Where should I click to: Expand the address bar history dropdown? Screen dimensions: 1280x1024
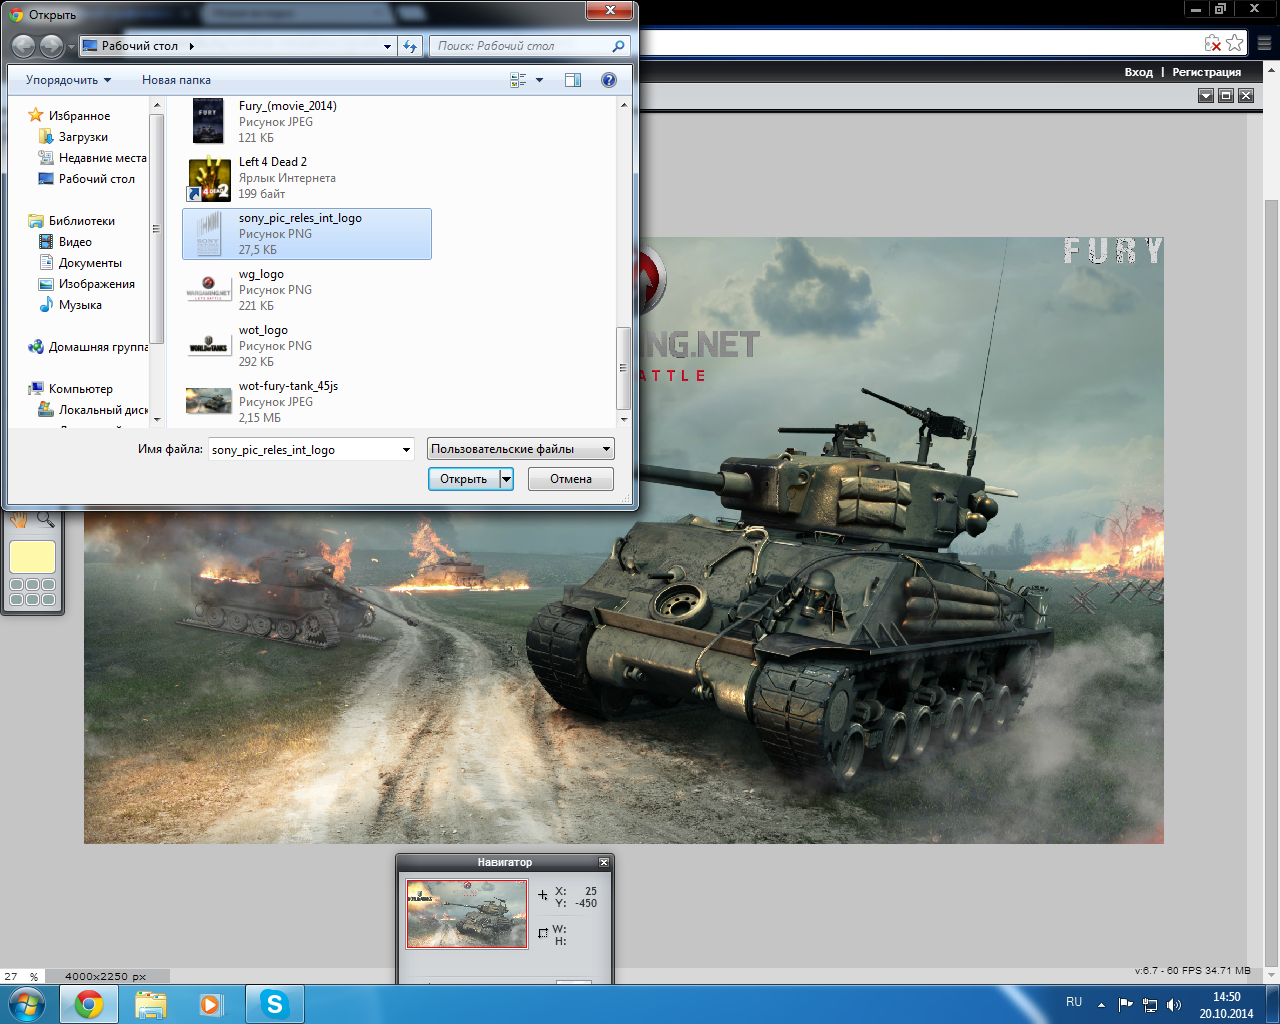[x=388, y=46]
